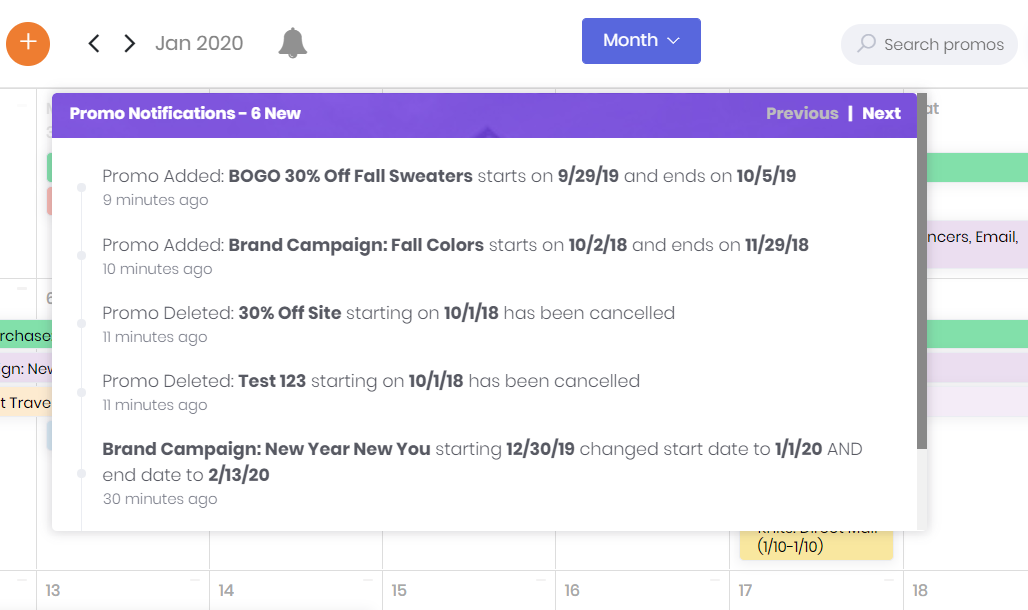Click the Search promos field
Viewport: 1028px width, 610px height.
tap(943, 44)
